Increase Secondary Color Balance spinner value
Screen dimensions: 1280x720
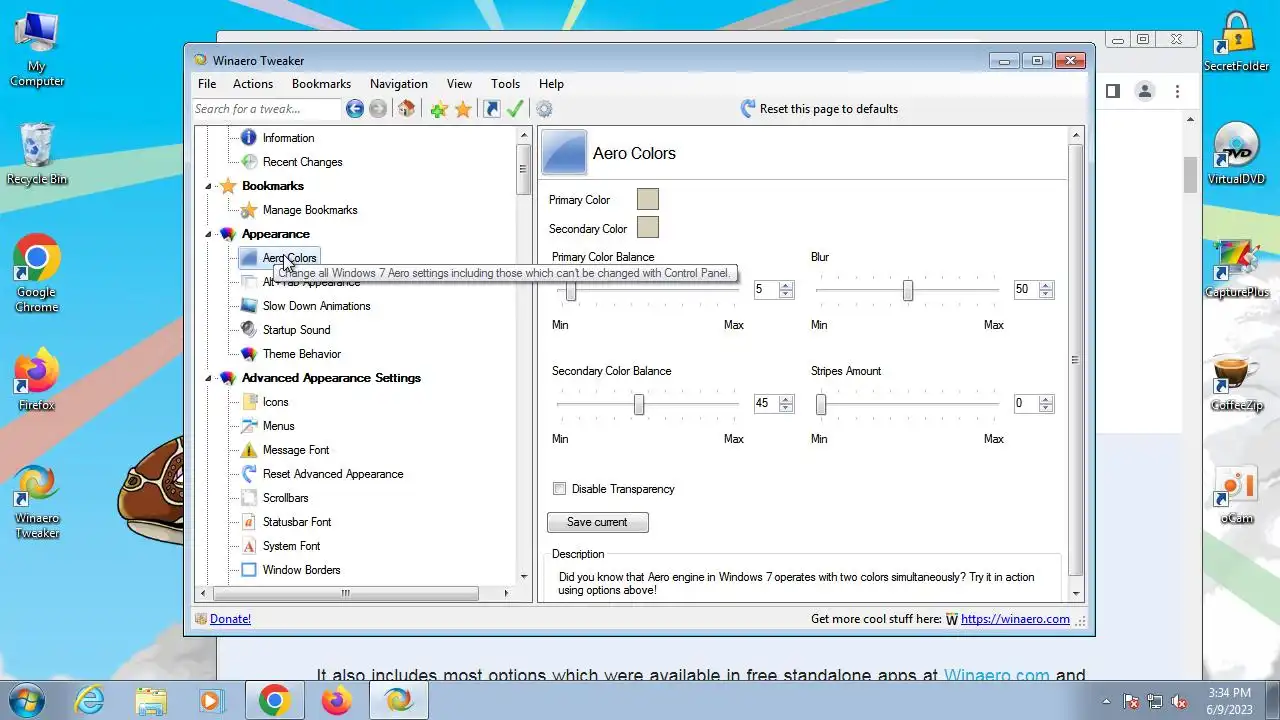point(786,399)
